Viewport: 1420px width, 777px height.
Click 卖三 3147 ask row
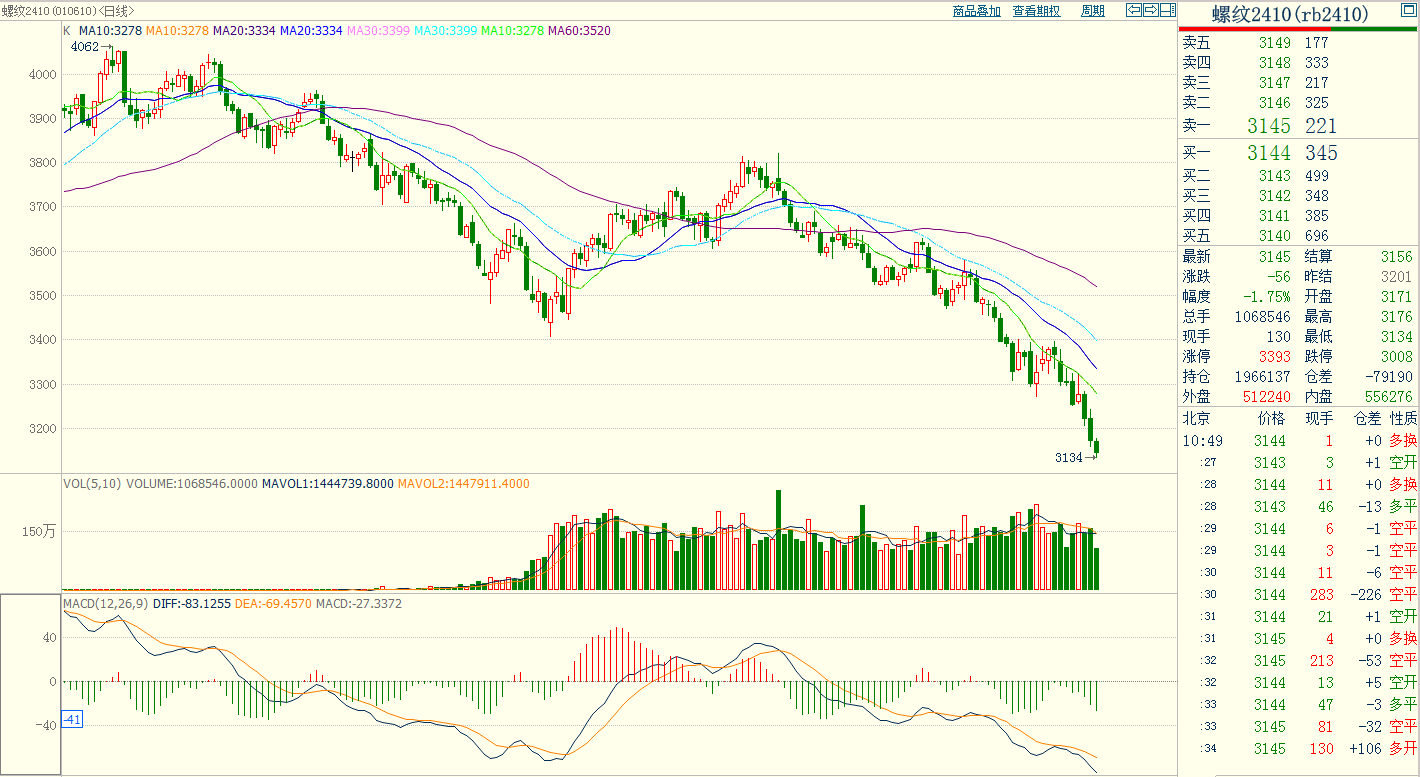pyautogui.click(x=1299, y=83)
